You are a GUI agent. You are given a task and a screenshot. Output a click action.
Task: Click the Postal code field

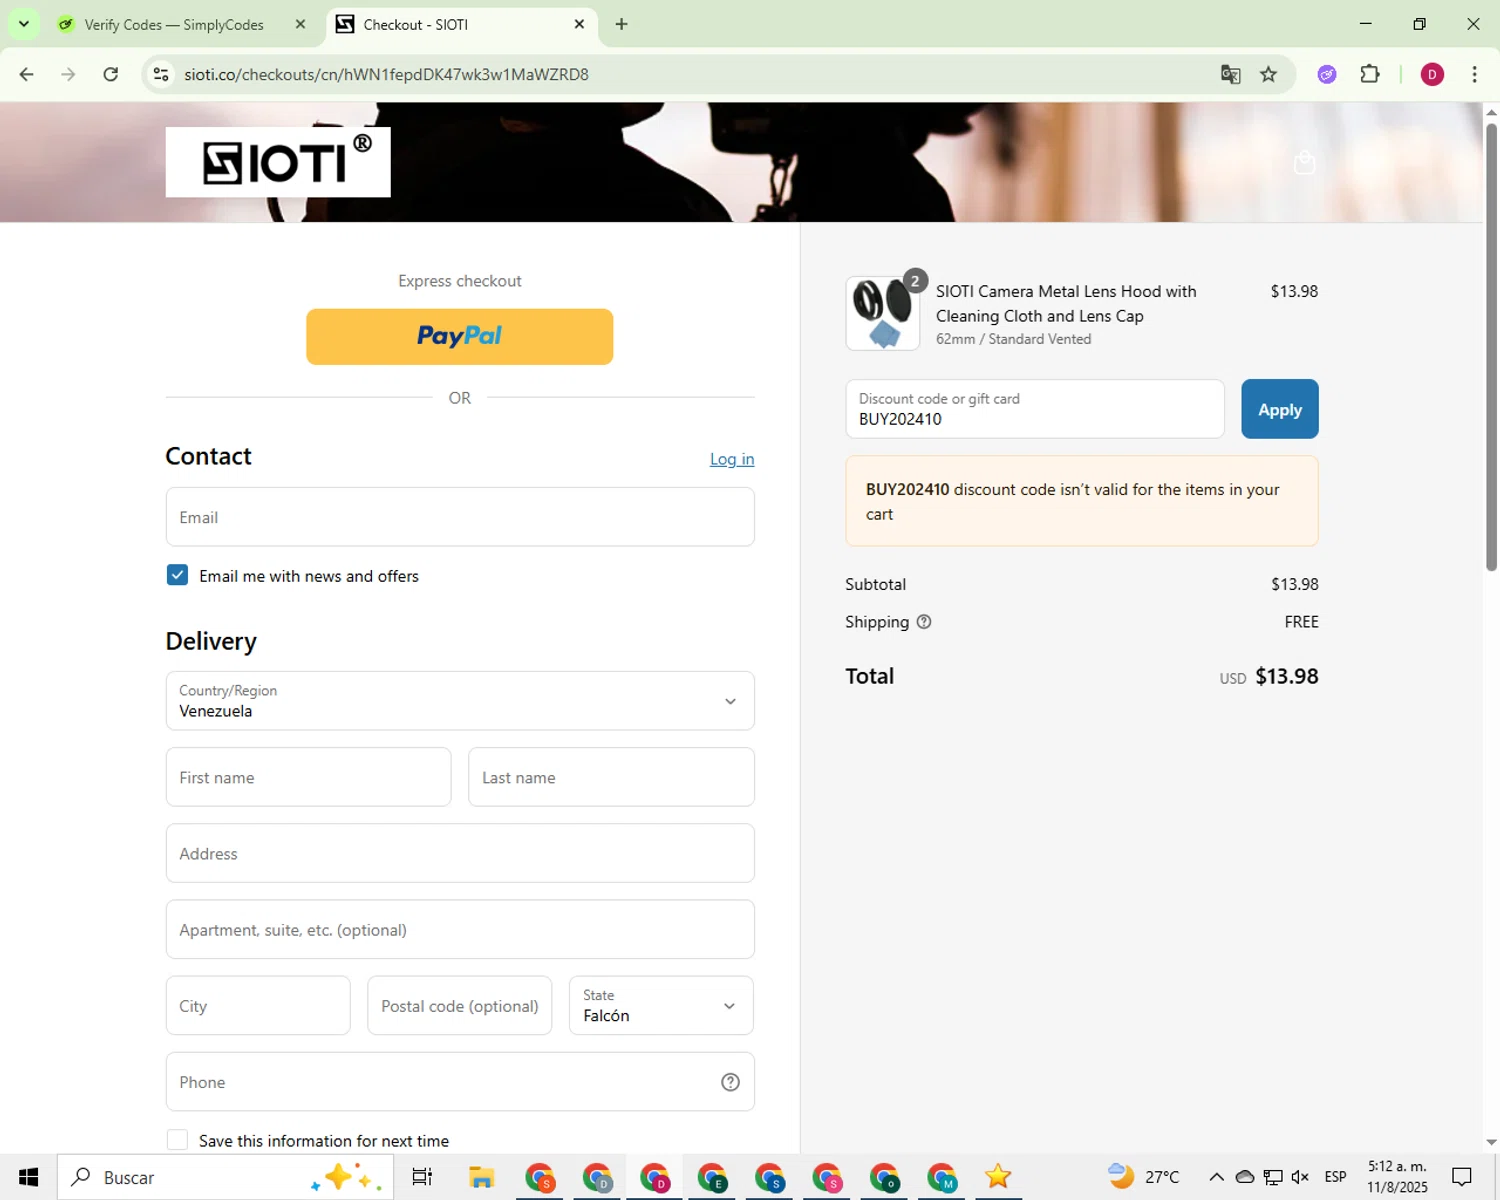click(x=460, y=1005)
